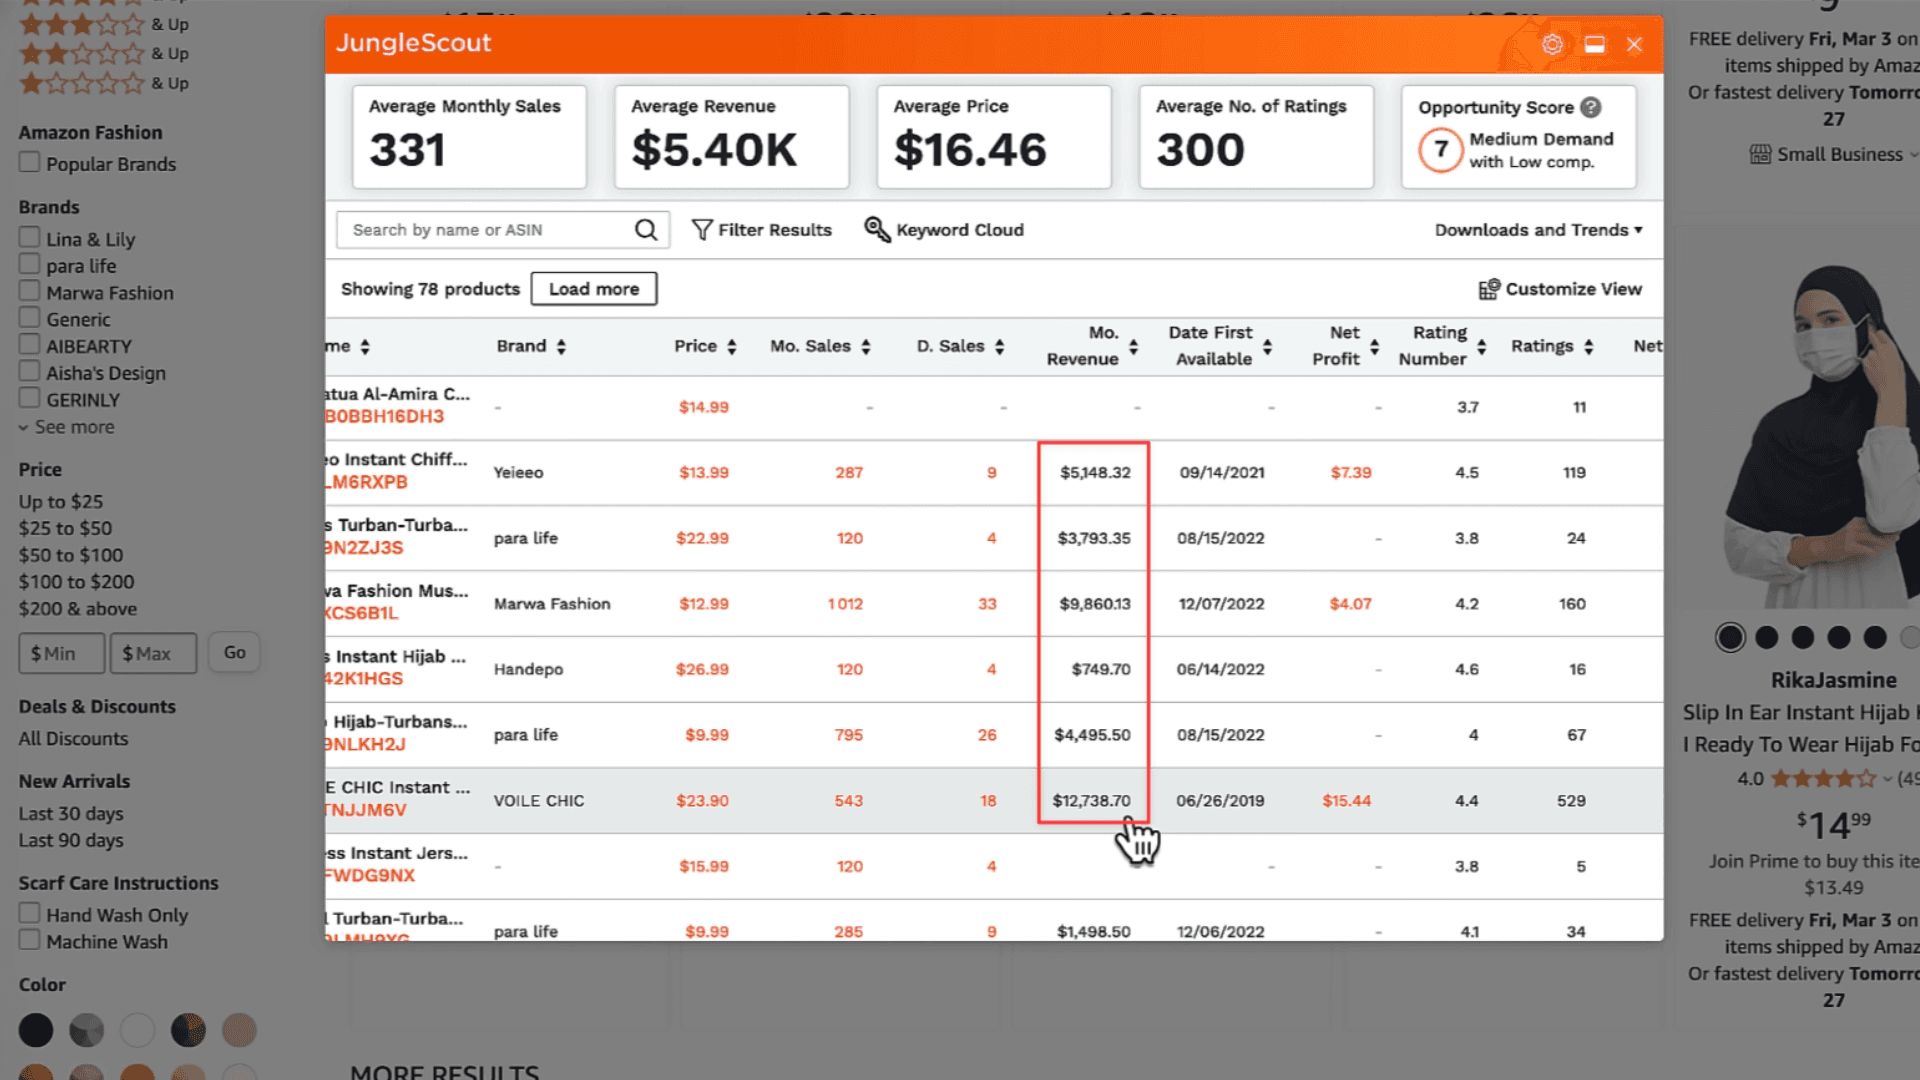Sort table by Price column arrows
This screenshot has height=1080, width=1920.
click(x=732, y=346)
